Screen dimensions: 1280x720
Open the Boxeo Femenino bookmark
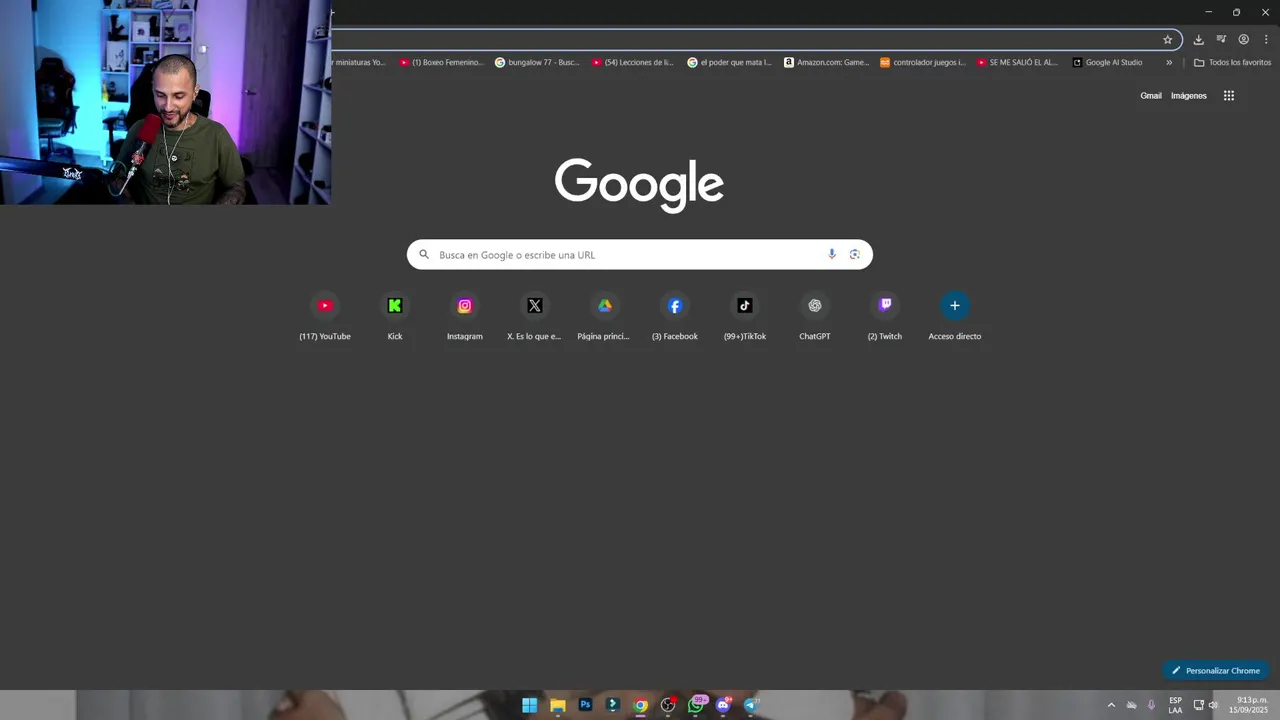440,62
